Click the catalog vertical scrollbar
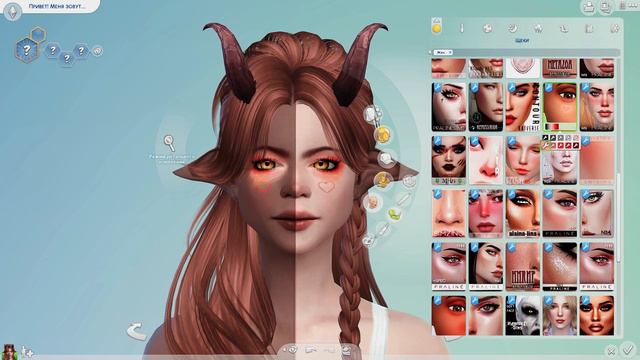640x360 pixels. [x=618, y=218]
